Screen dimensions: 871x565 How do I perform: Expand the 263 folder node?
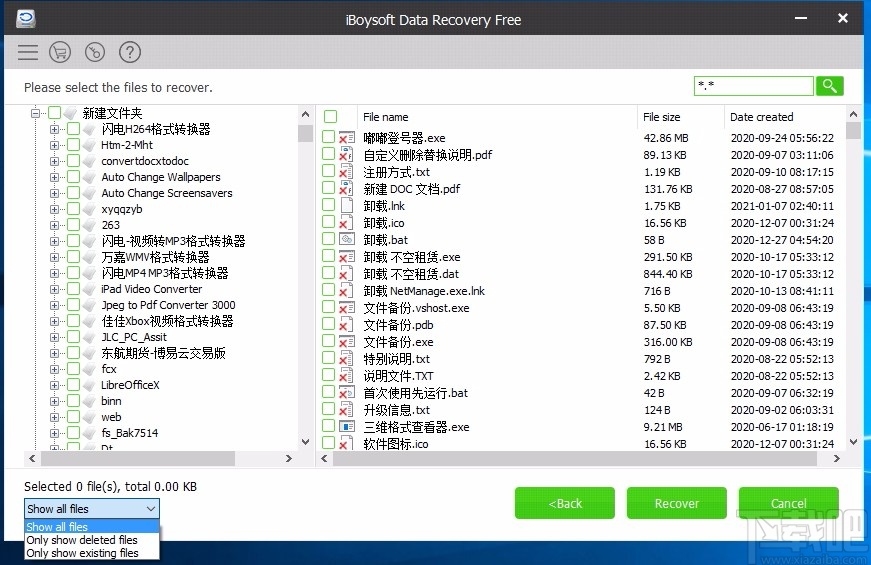(54, 226)
